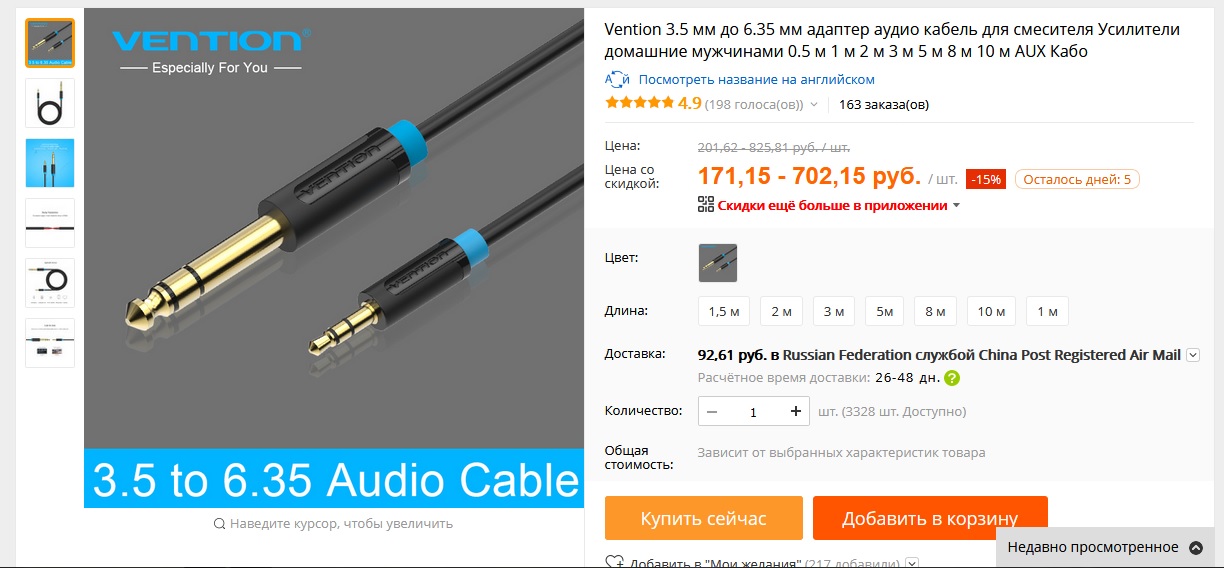This screenshot has height=568, width=1224.
Task: Click the Добавить в корзину button
Action: [x=930, y=518]
